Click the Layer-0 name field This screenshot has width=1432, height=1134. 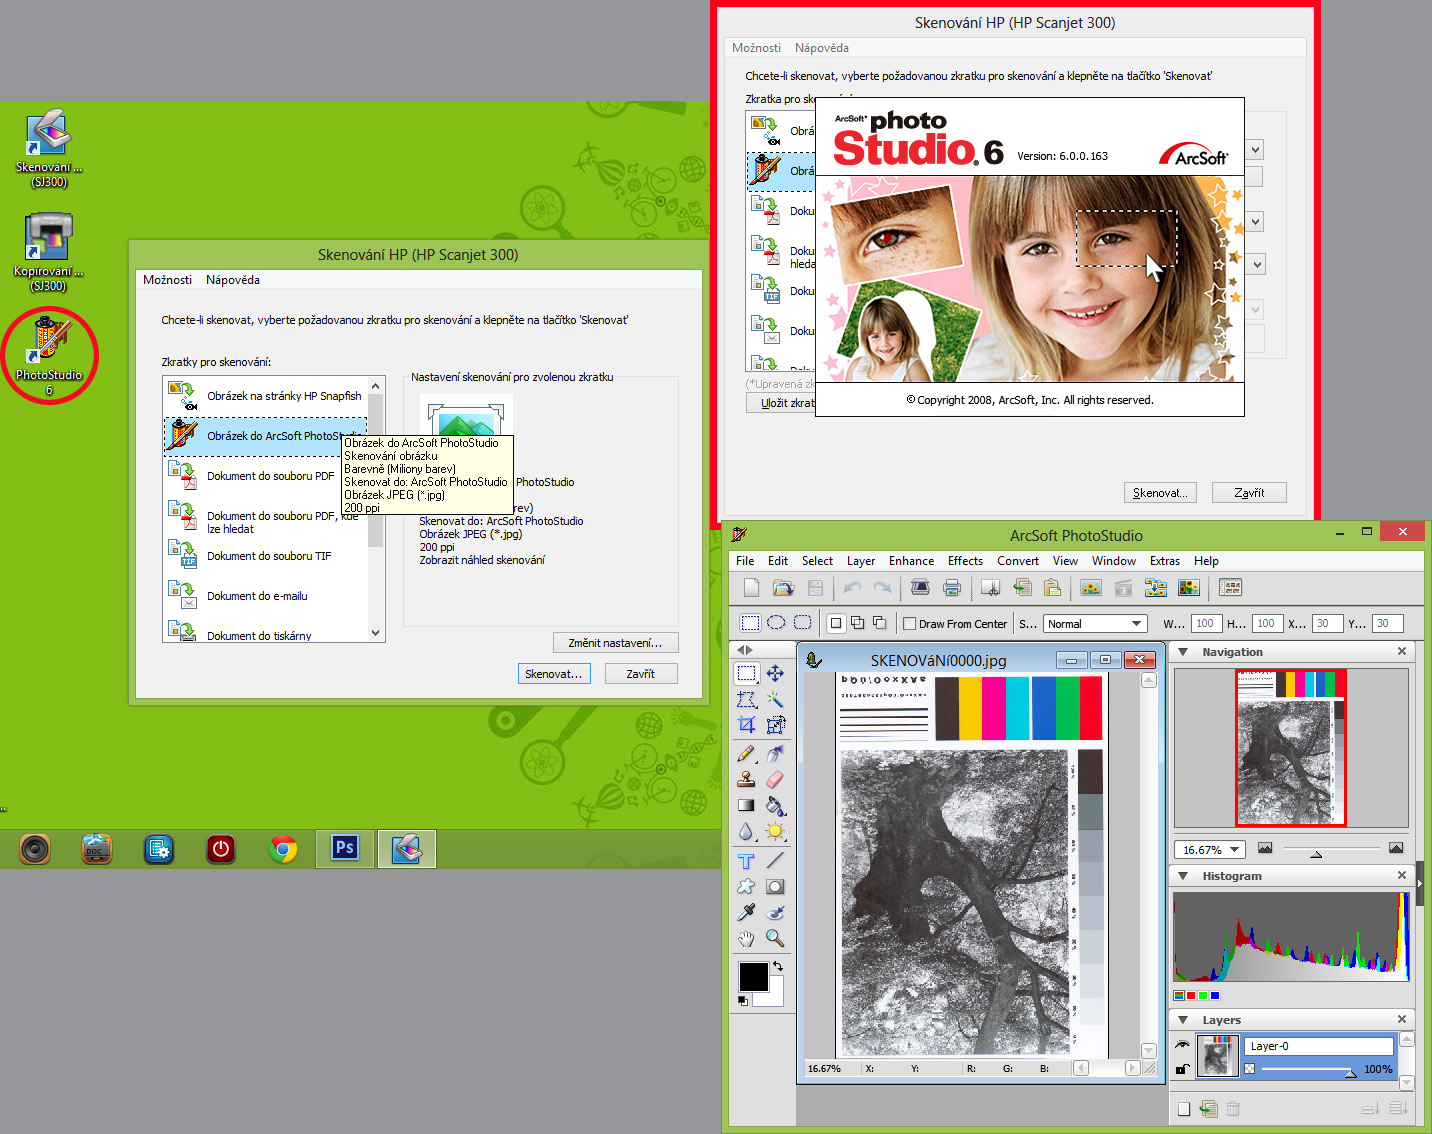tap(1319, 1046)
